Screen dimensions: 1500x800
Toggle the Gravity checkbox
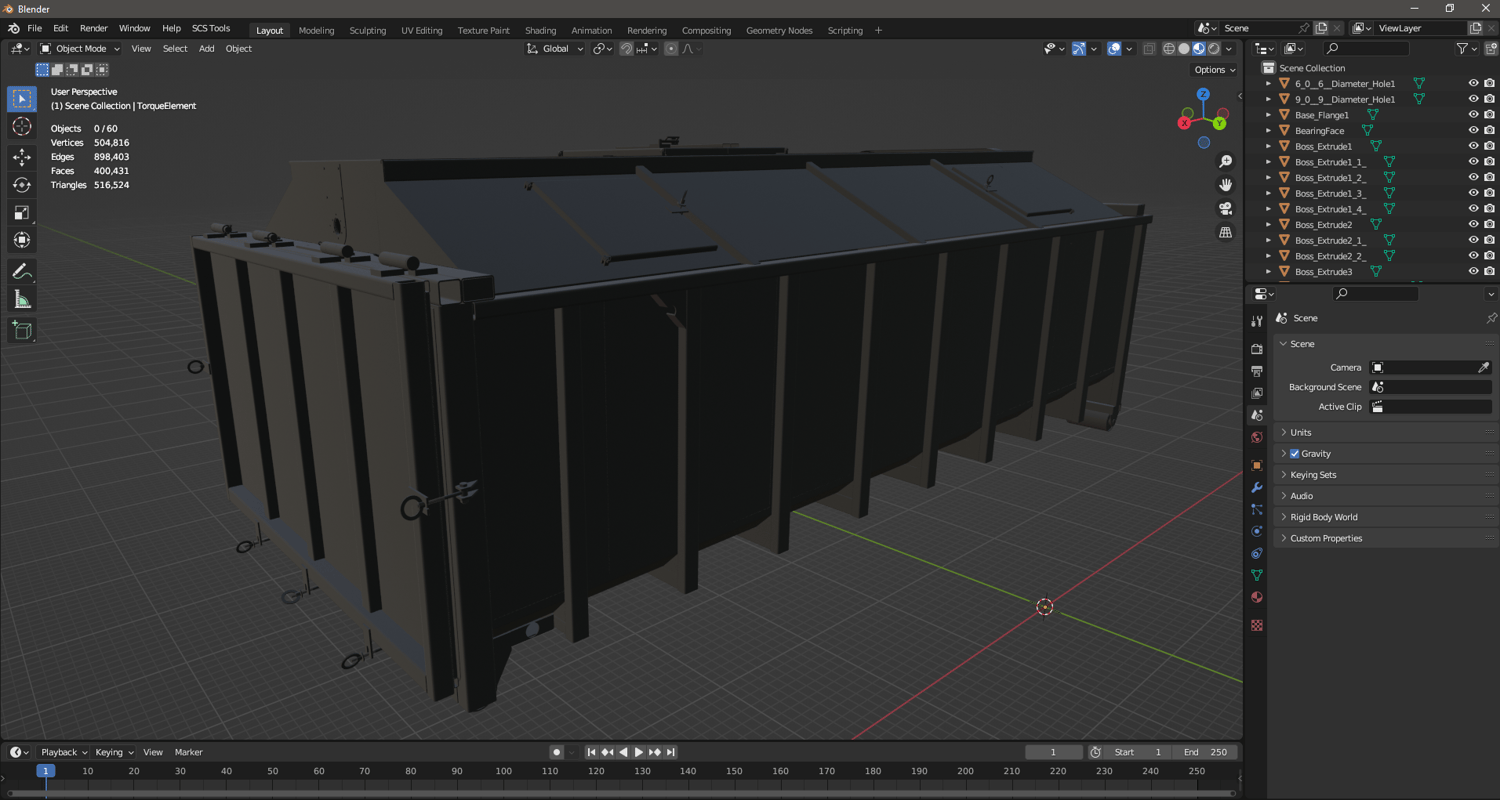tap(1295, 454)
